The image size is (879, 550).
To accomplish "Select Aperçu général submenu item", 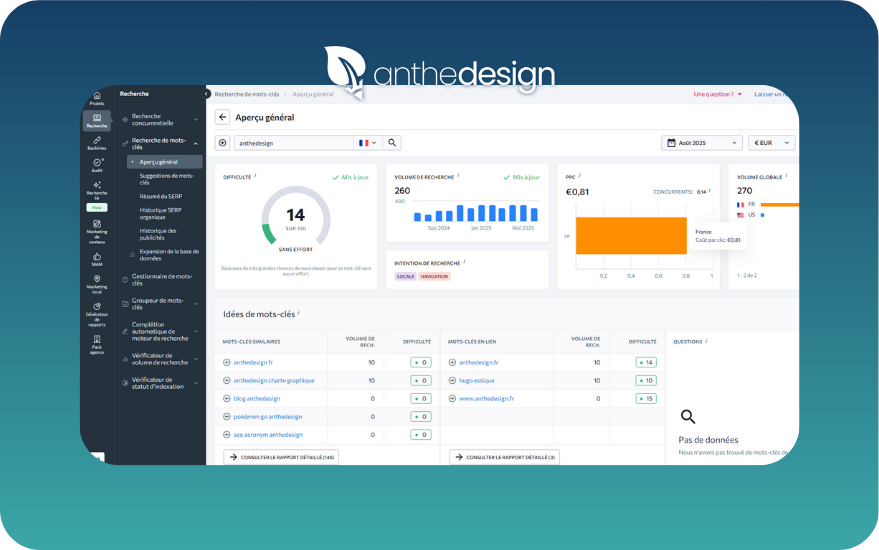I will (x=165, y=162).
